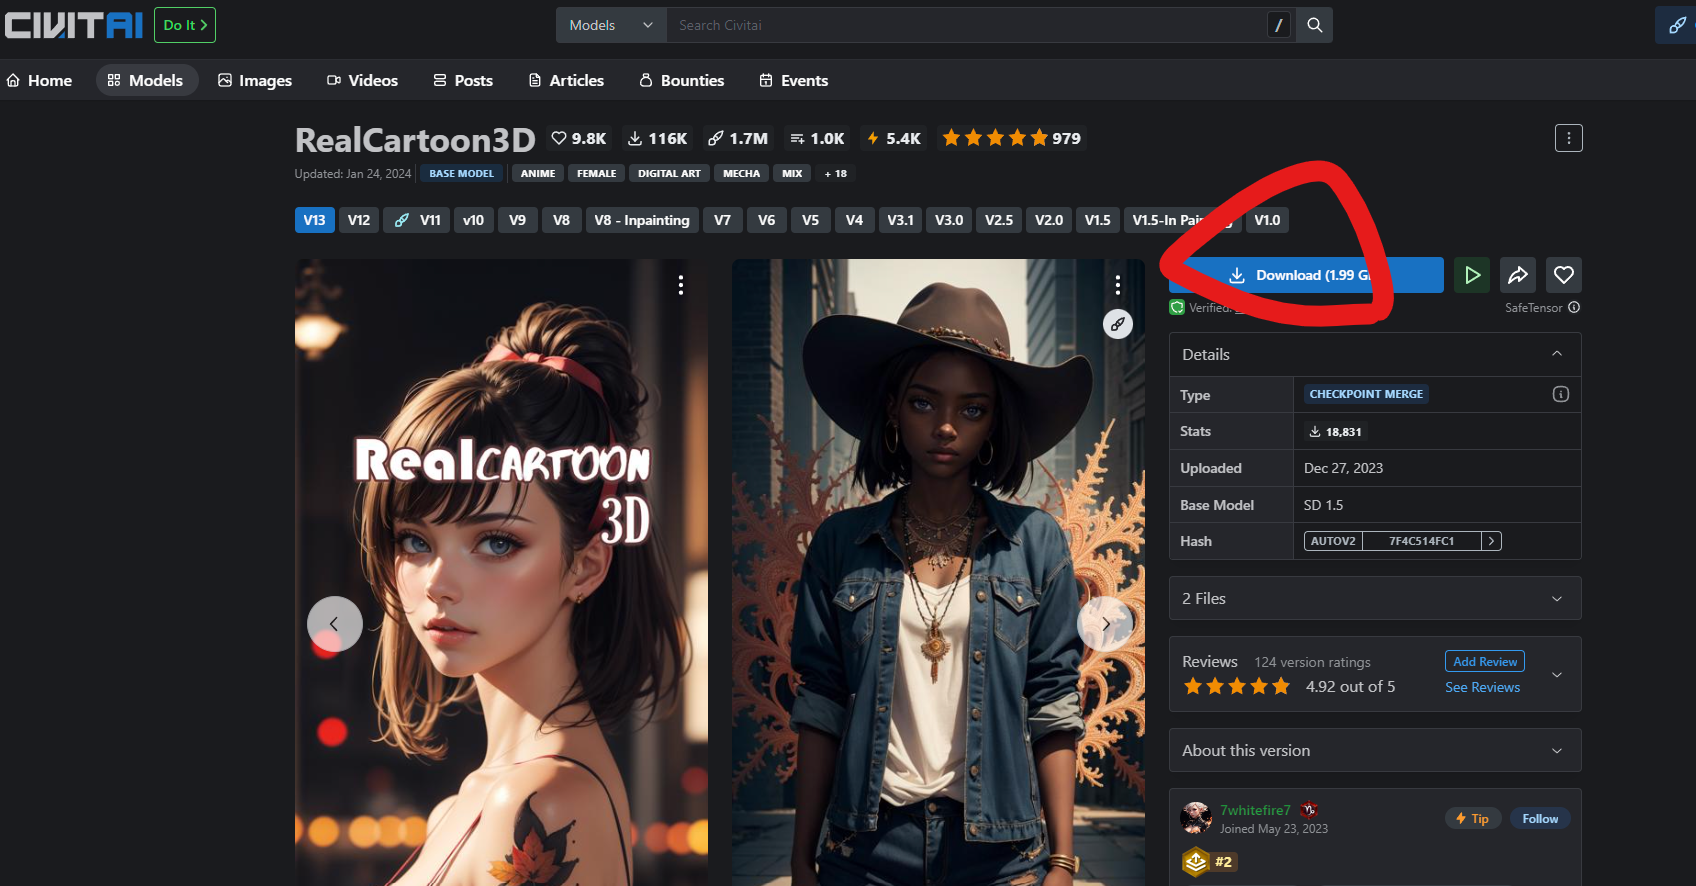The image size is (1696, 886).
Task: Click the Search Civitai input field
Action: [966, 25]
